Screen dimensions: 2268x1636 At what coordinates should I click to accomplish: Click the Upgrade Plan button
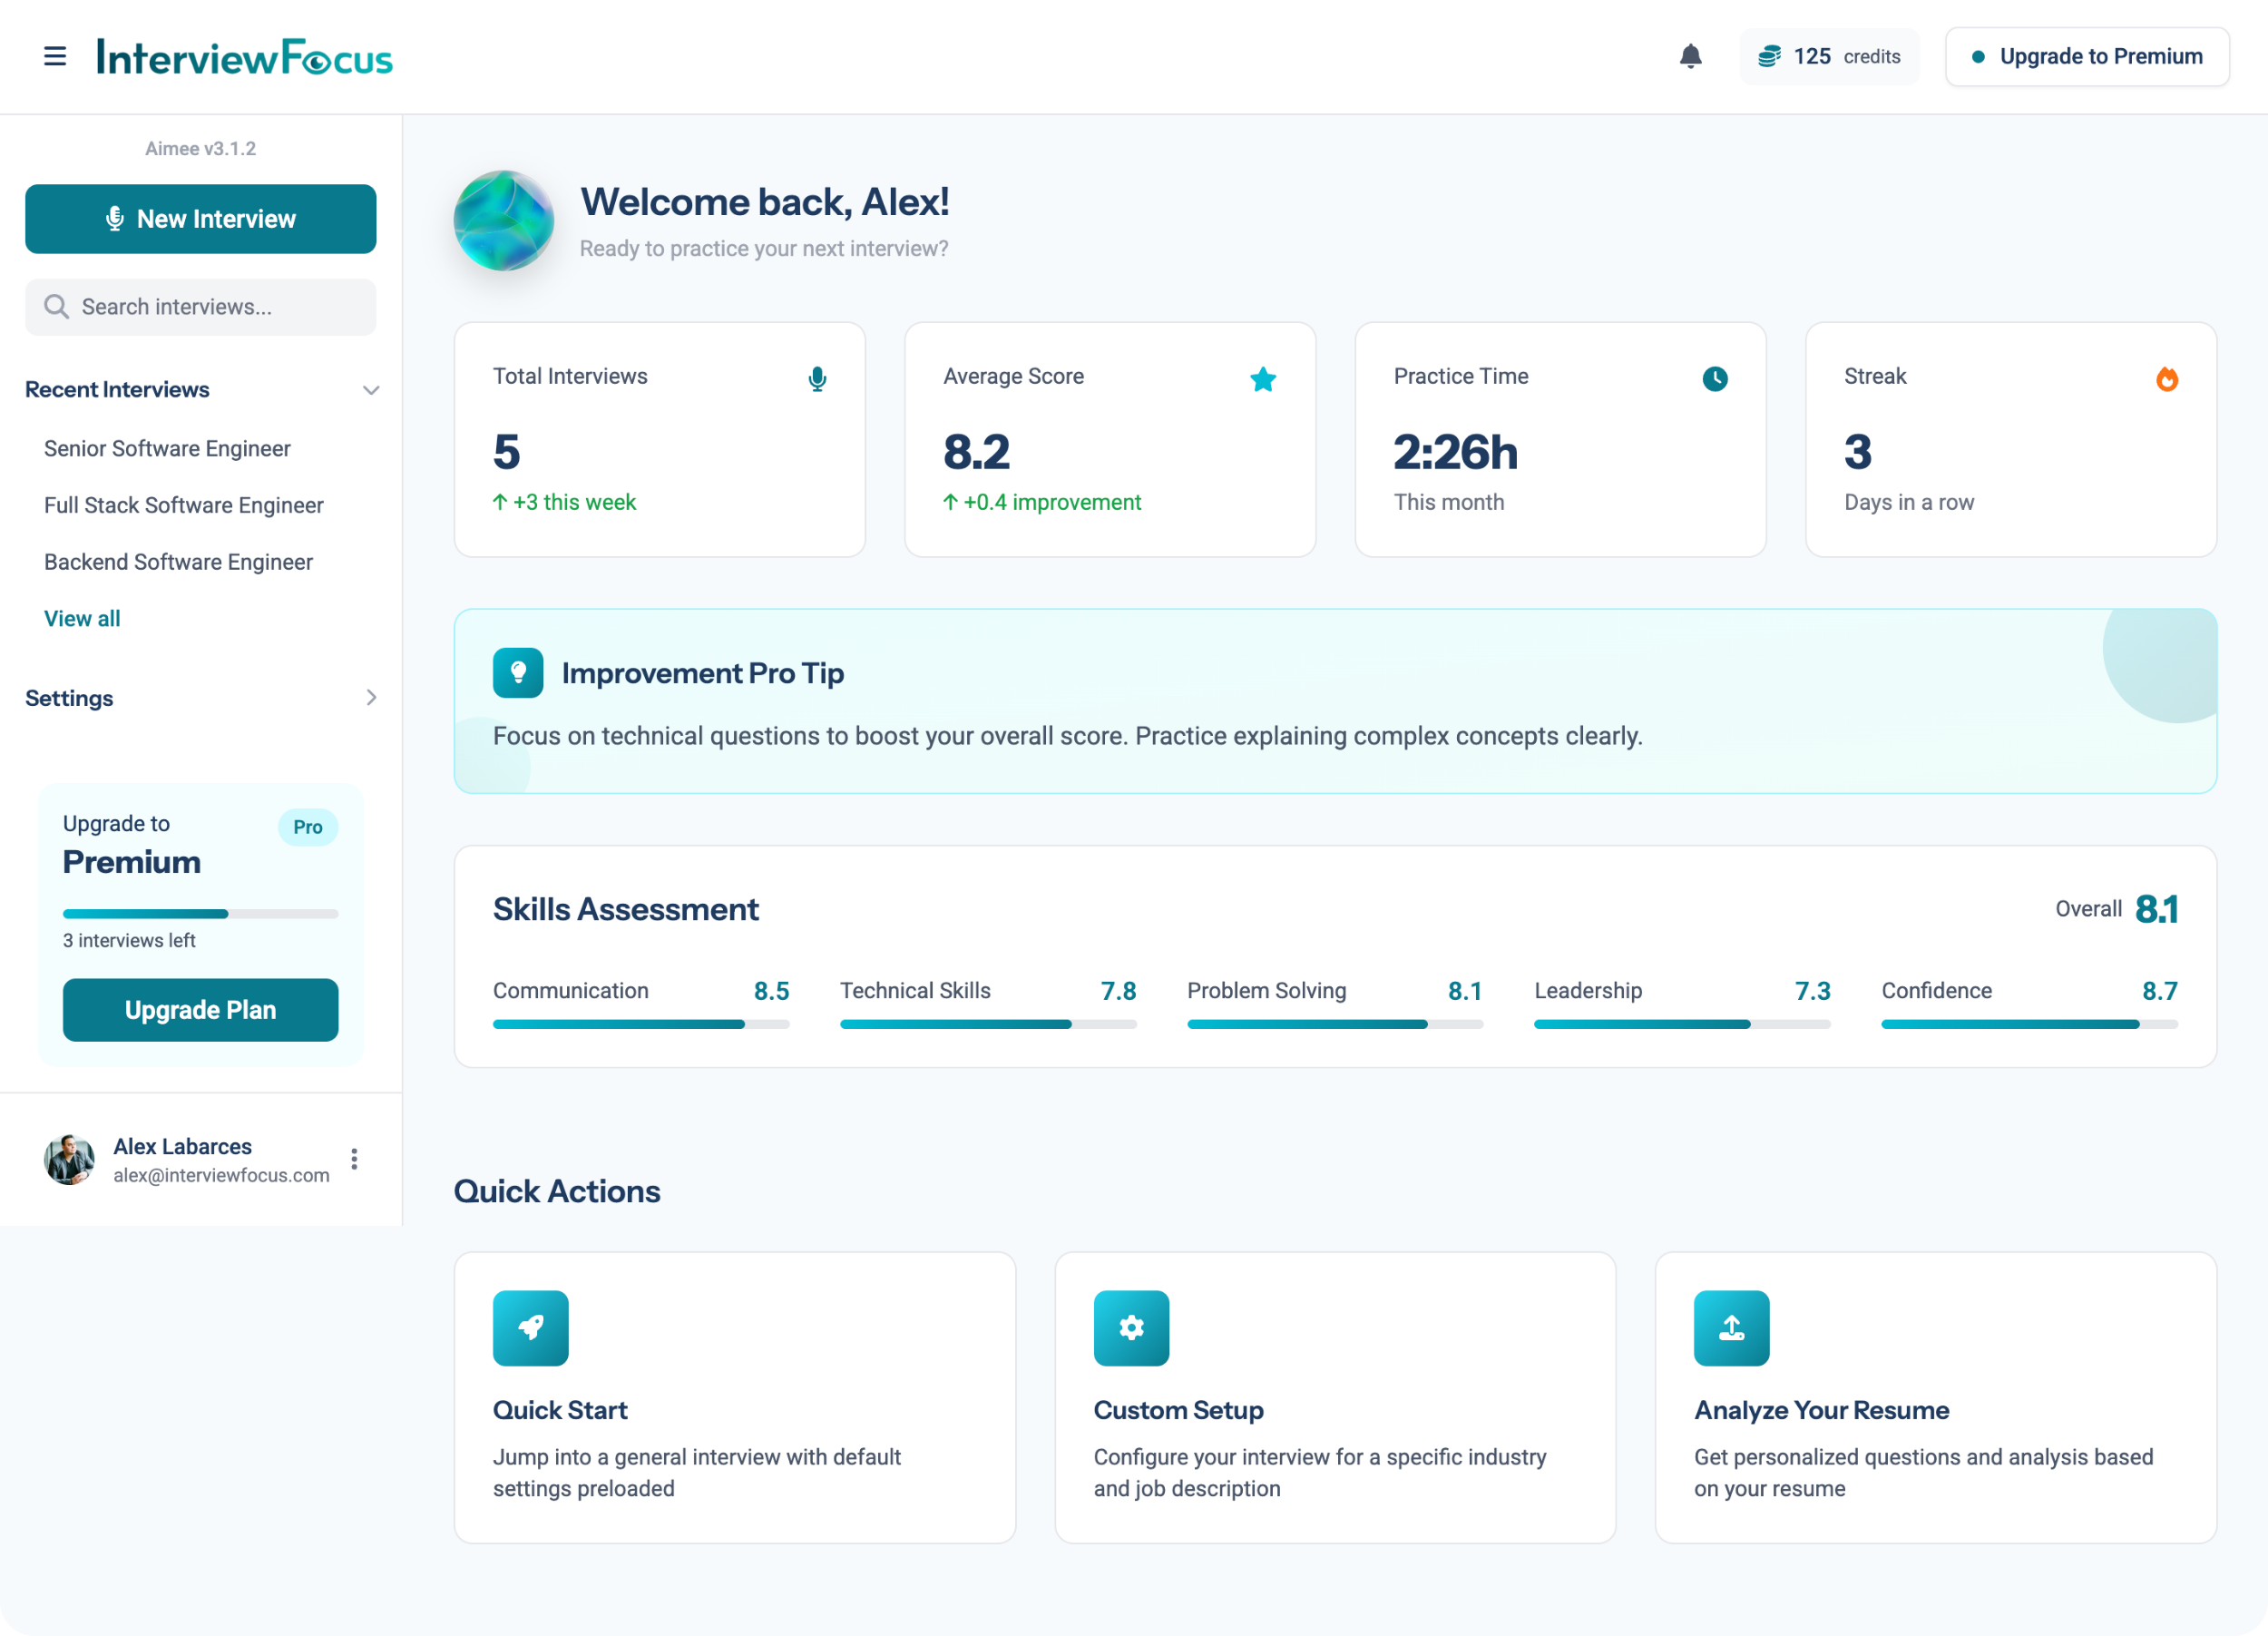coord(201,1010)
